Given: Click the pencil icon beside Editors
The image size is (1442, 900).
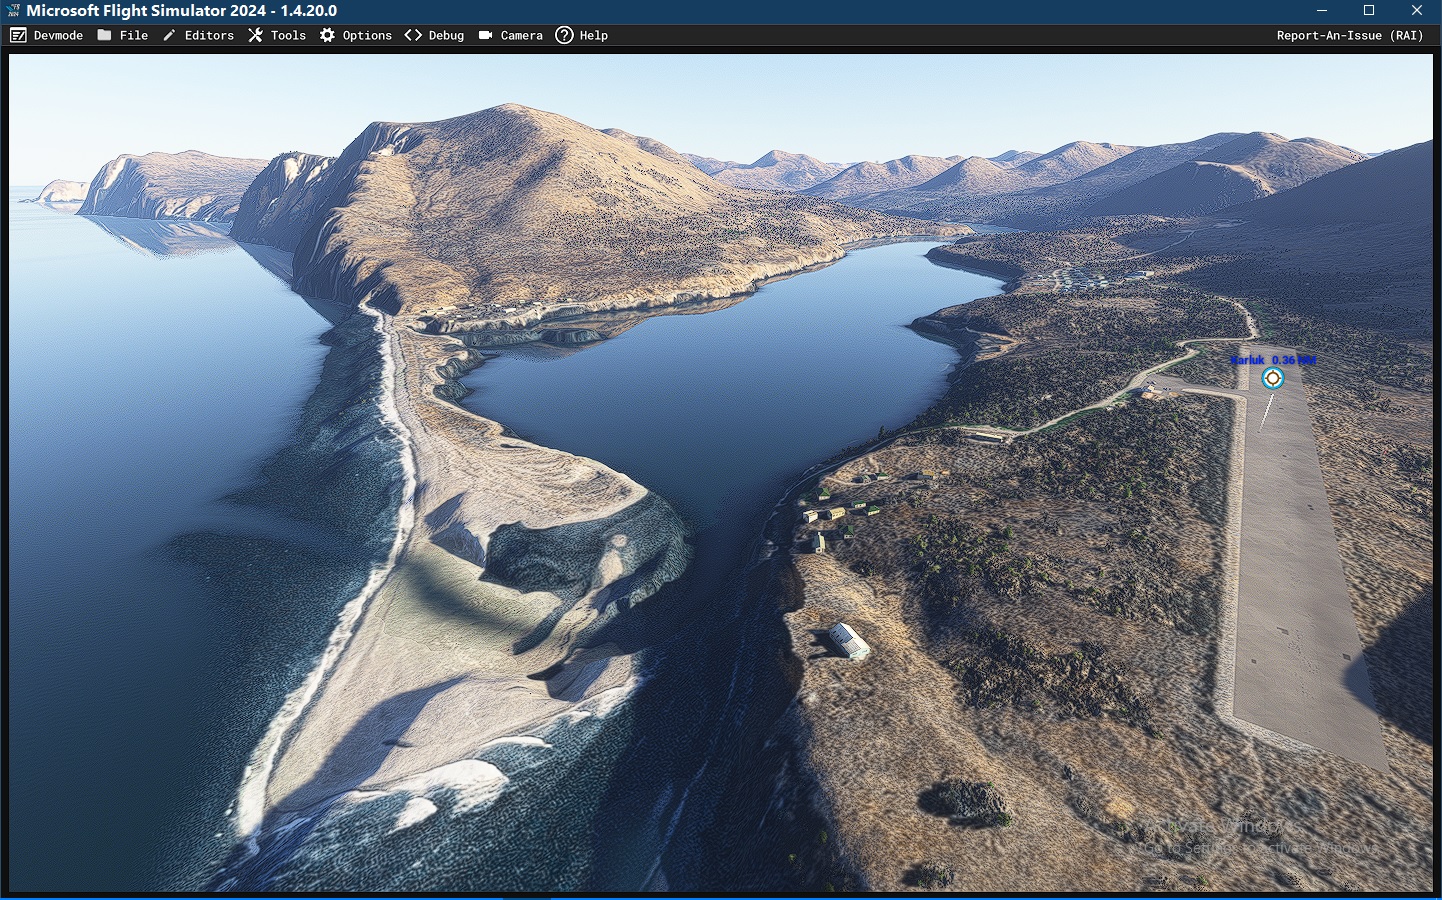Looking at the screenshot, I should (169, 35).
